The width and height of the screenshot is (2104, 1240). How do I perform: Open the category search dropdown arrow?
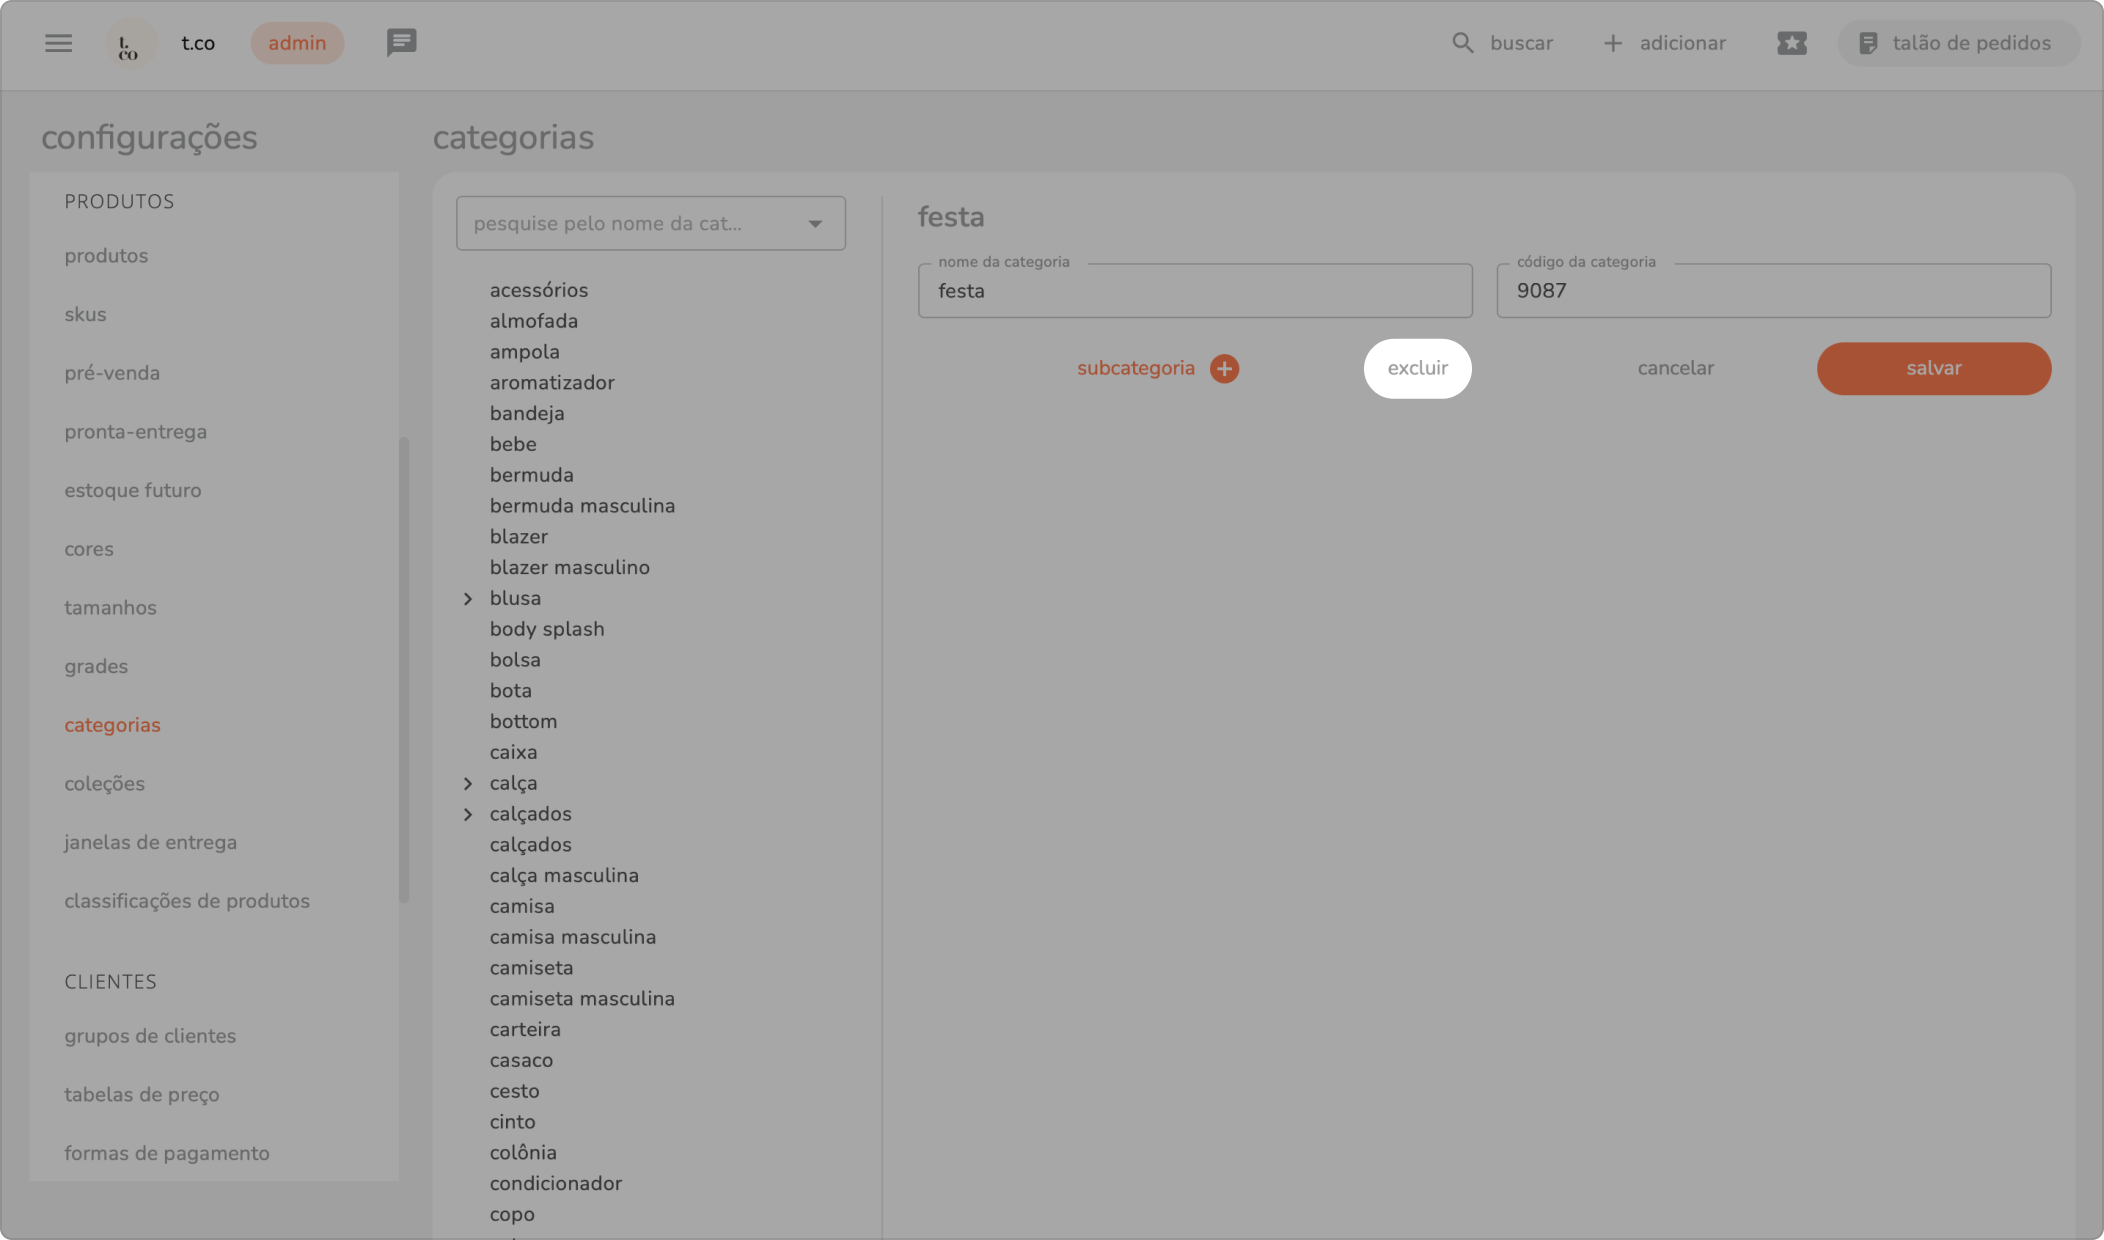(x=815, y=224)
